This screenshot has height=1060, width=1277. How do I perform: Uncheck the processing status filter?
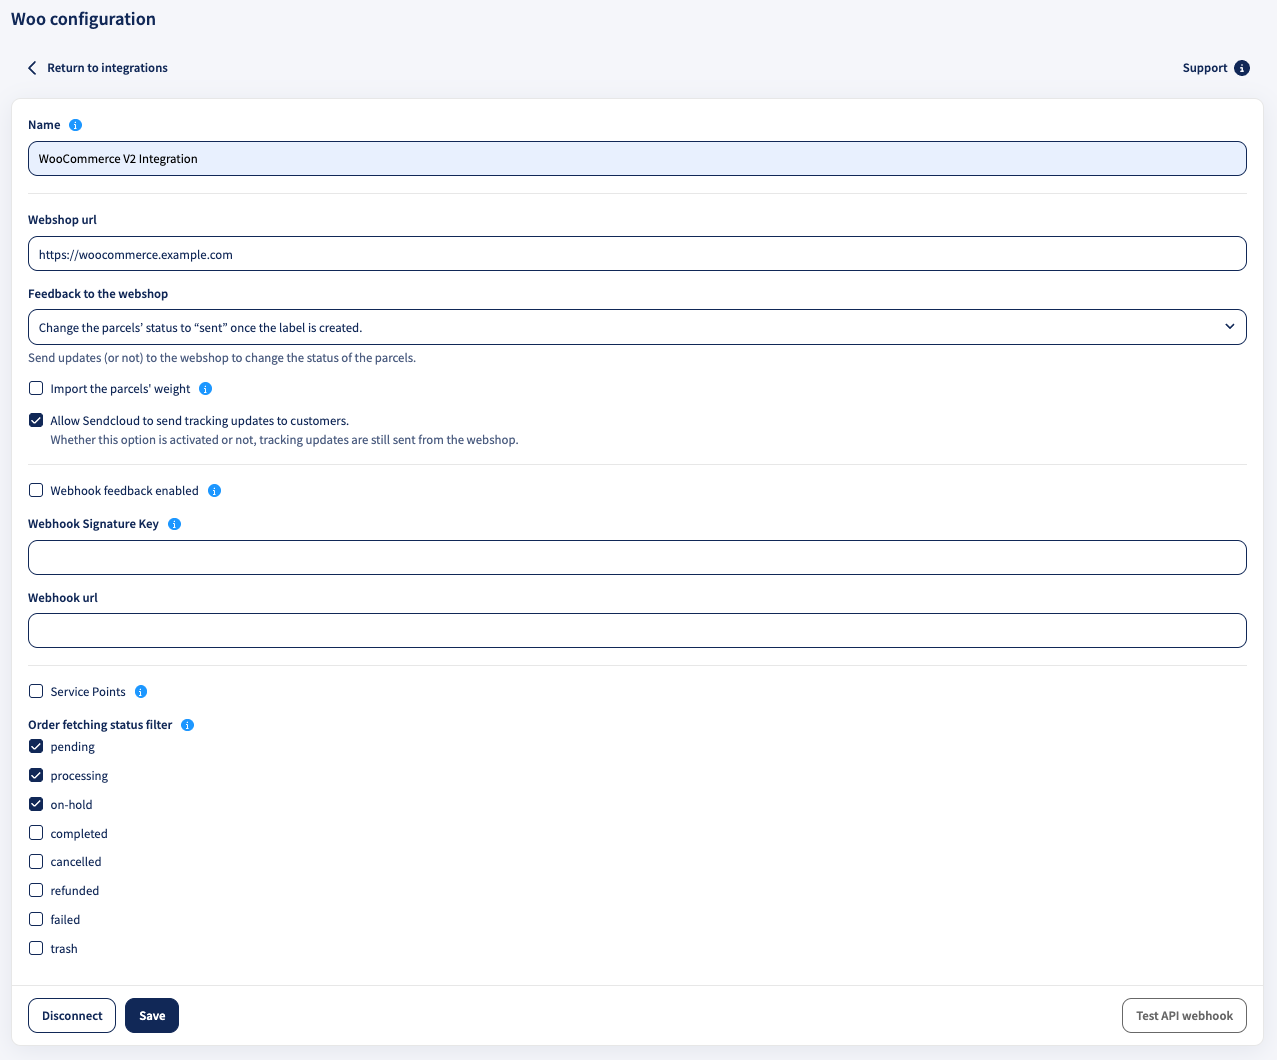[x=36, y=775]
